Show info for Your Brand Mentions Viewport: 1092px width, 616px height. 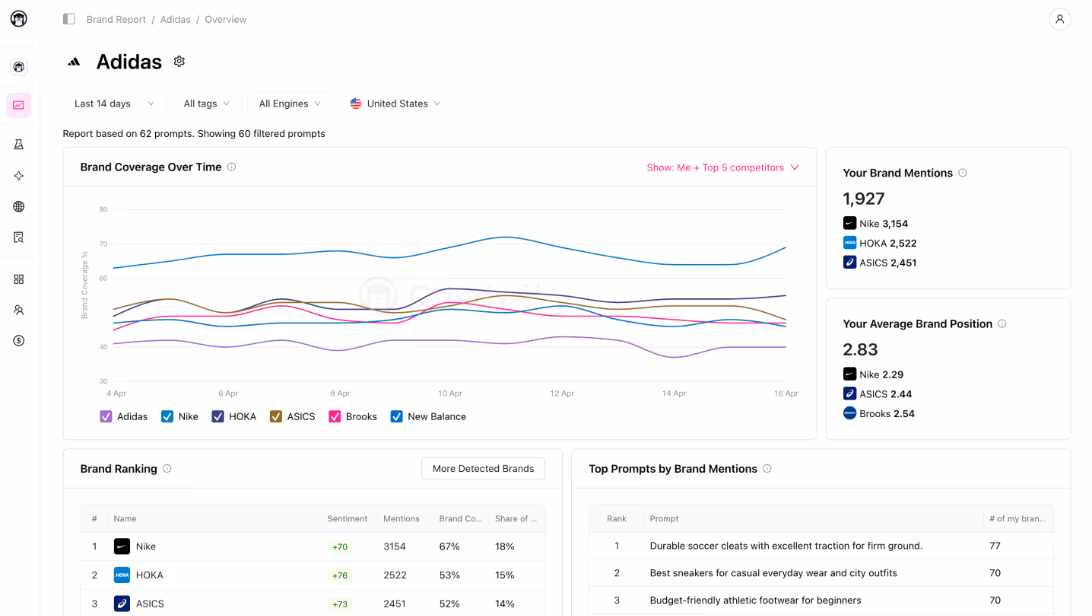[x=962, y=173]
